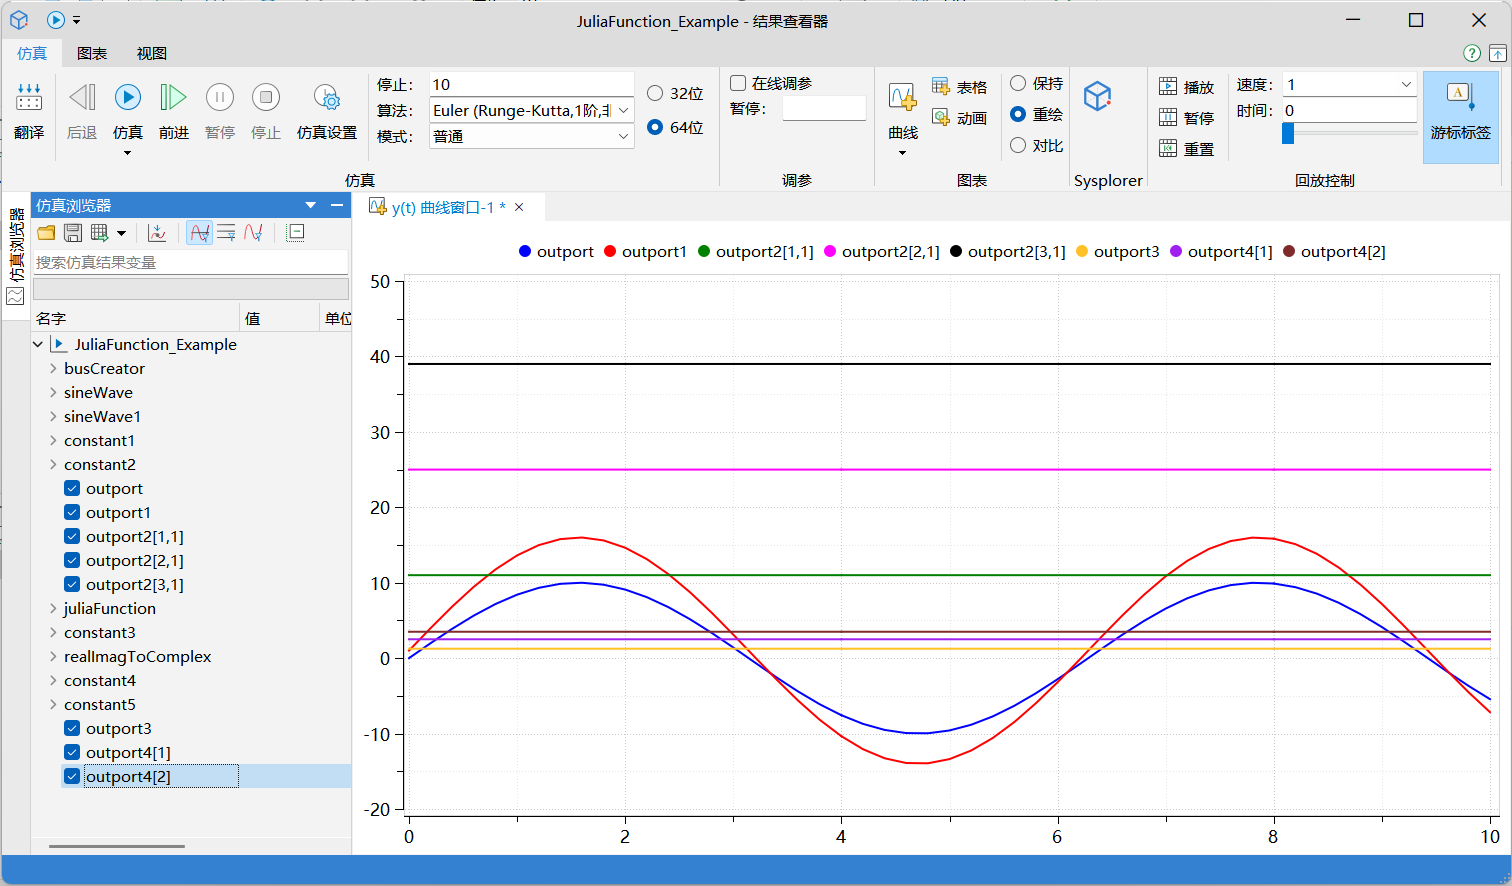Click the 前进 step forward icon
Screen dimensions: 1512x886
(x=173, y=98)
